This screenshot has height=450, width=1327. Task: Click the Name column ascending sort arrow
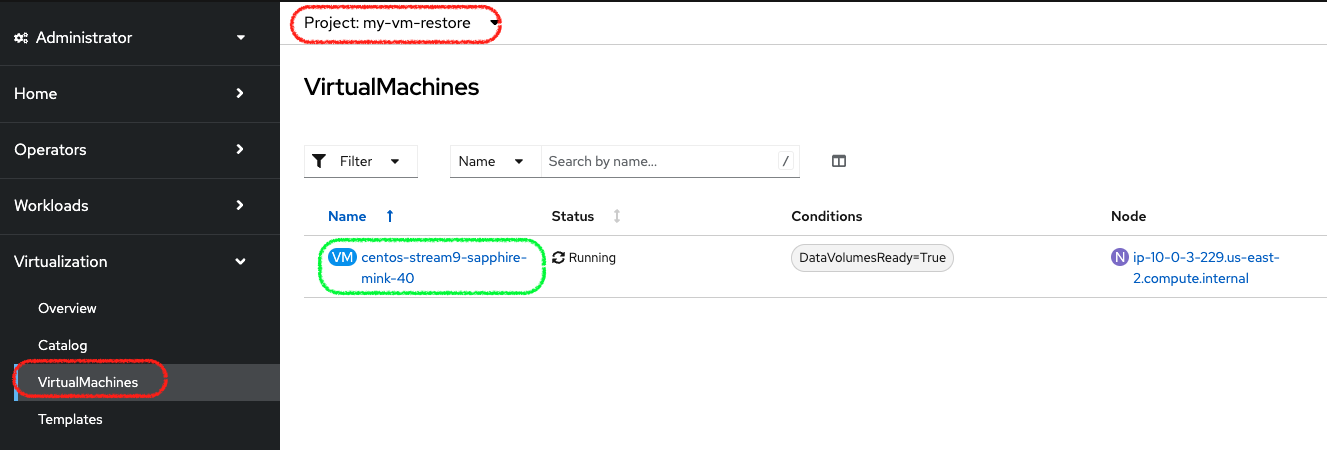(390, 216)
